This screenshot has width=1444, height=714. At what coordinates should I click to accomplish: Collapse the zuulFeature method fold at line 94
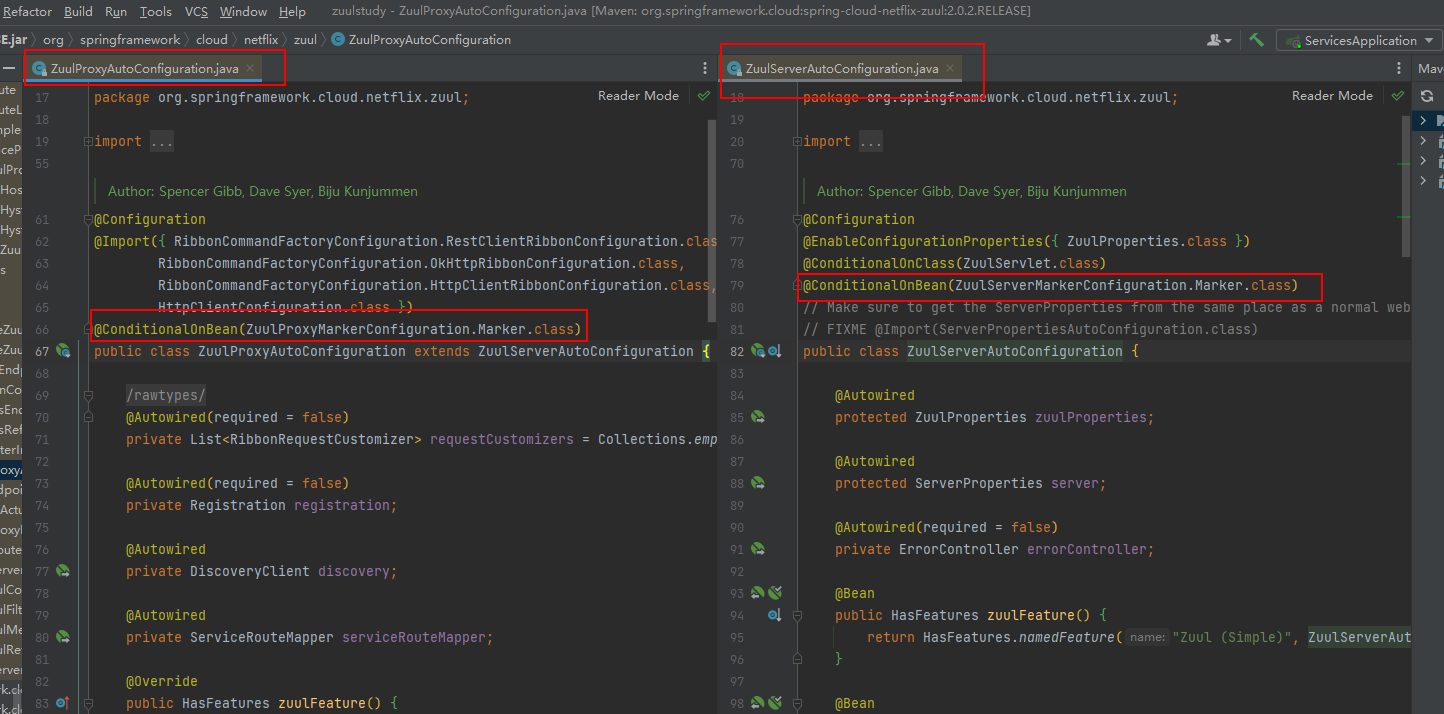point(797,615)
